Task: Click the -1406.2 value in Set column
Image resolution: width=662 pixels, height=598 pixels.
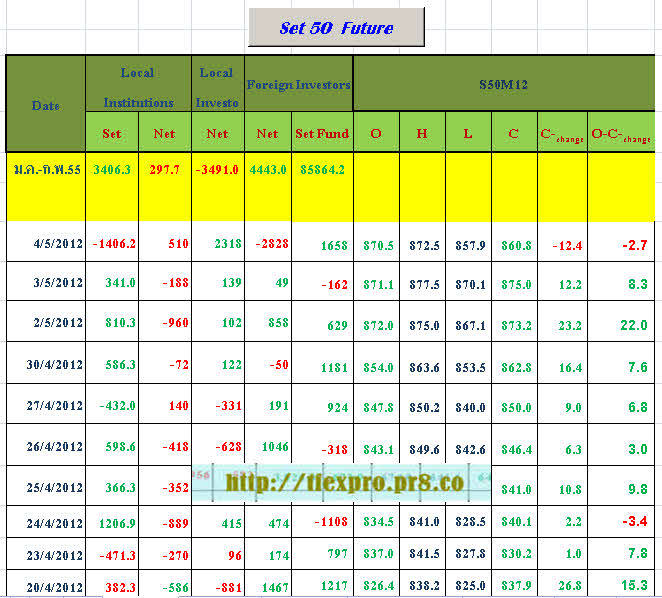Action: click(114, 244)
